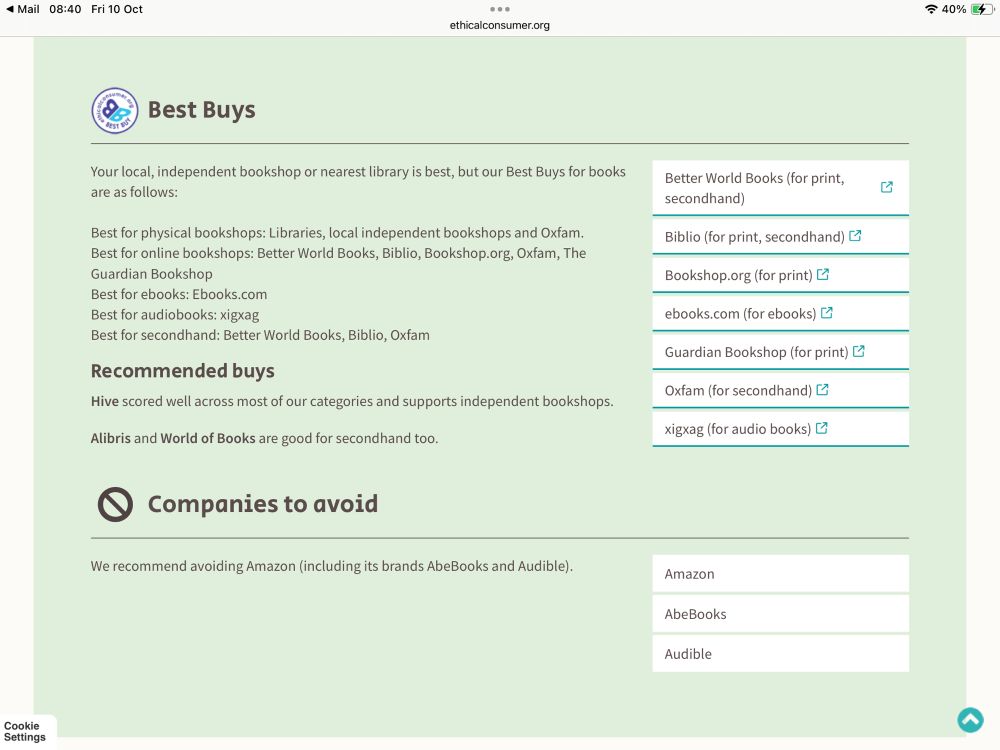The image size is (1000, 750).
Task: Open Better World Books link
Action: pos(780,188)
